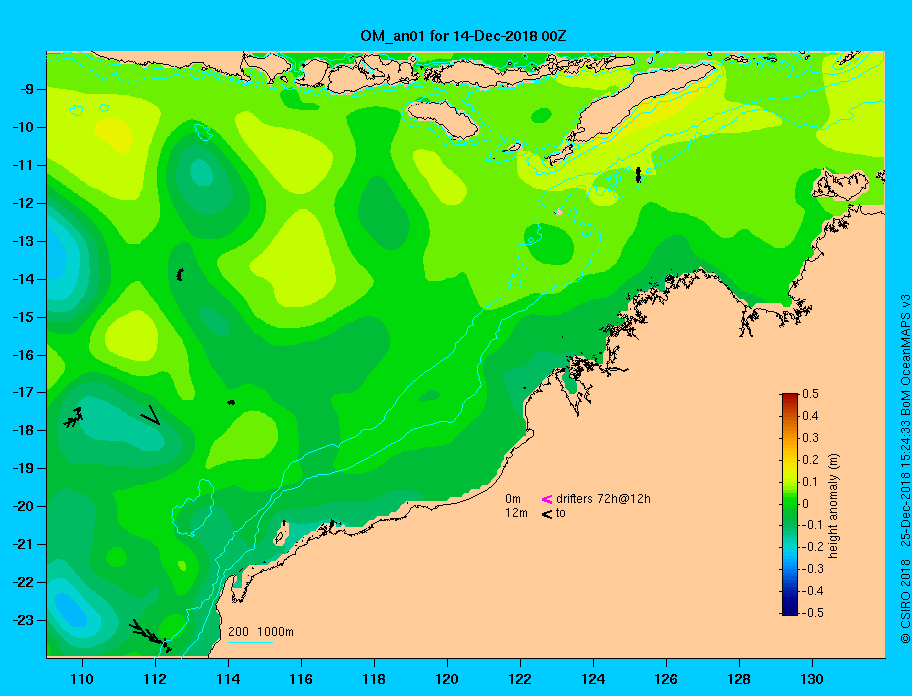Click the -0.2 colorbar tick label
Viewport: 912px width, 696px height.
tap(813, 547)
